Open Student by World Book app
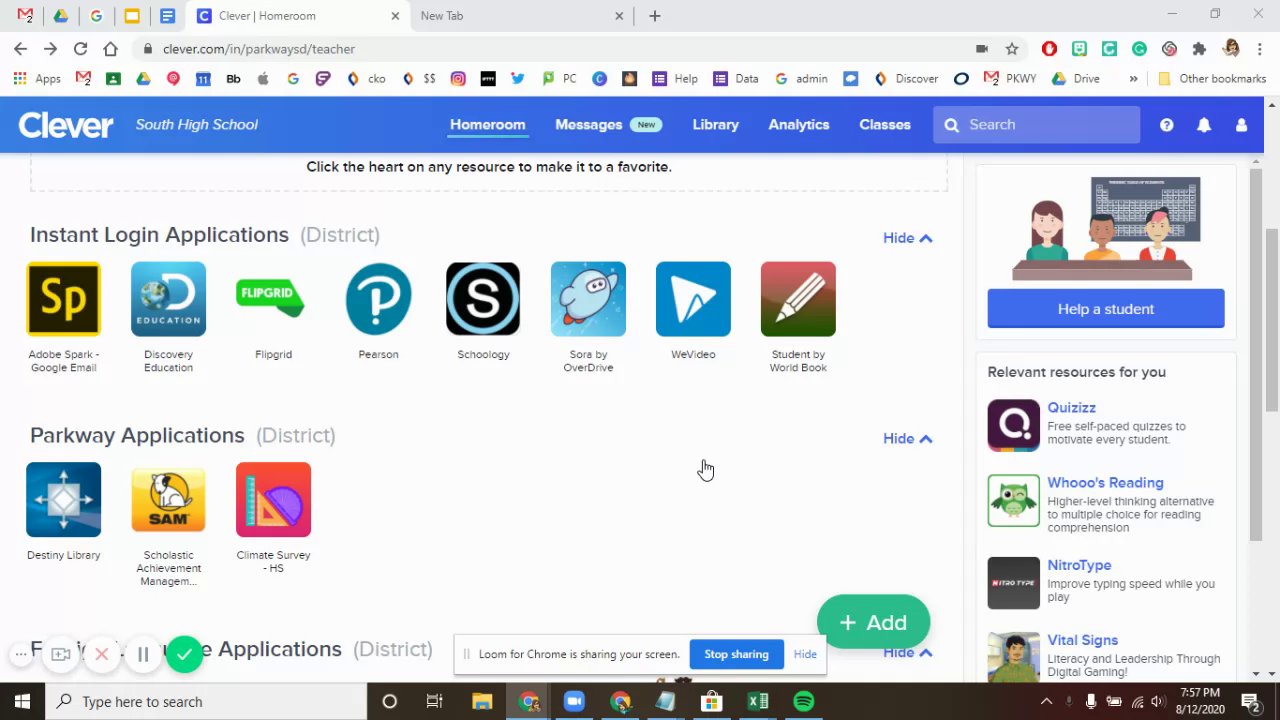Viewport: 1280px width, 720px height. pyautogui.click(x=798, y=299)
